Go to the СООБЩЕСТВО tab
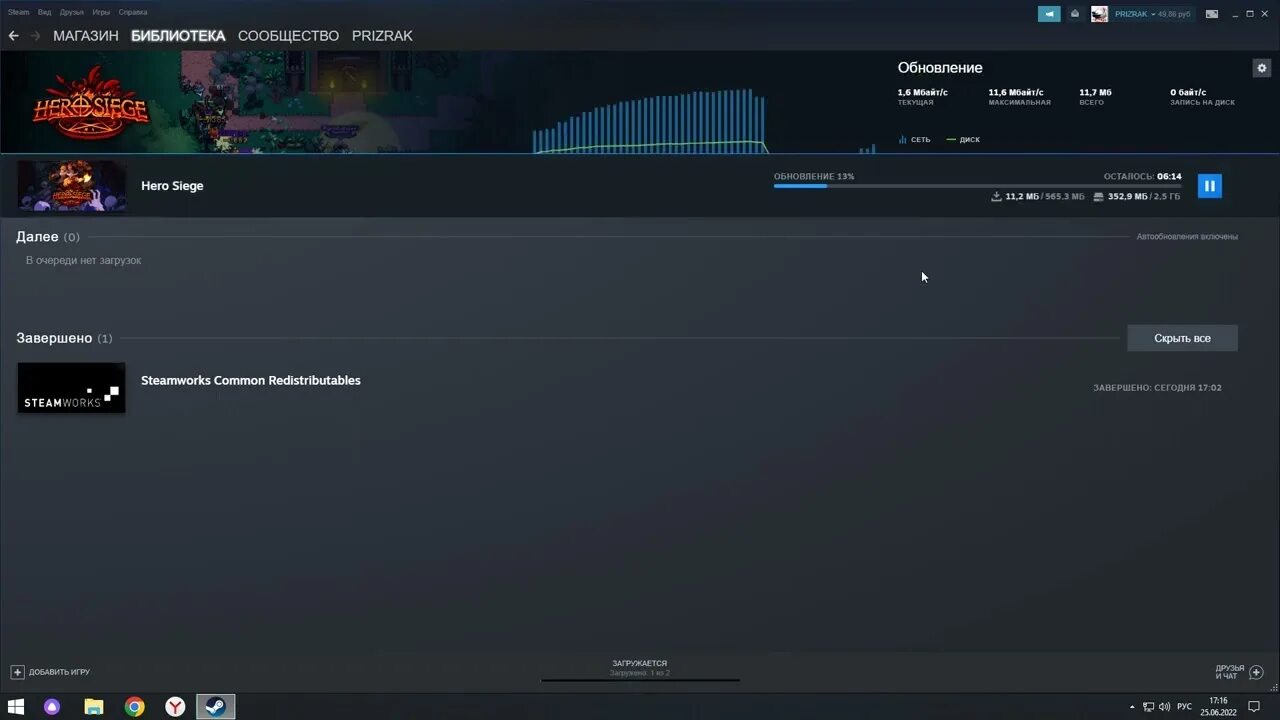 pyautogui.click(x=288, y=36)
